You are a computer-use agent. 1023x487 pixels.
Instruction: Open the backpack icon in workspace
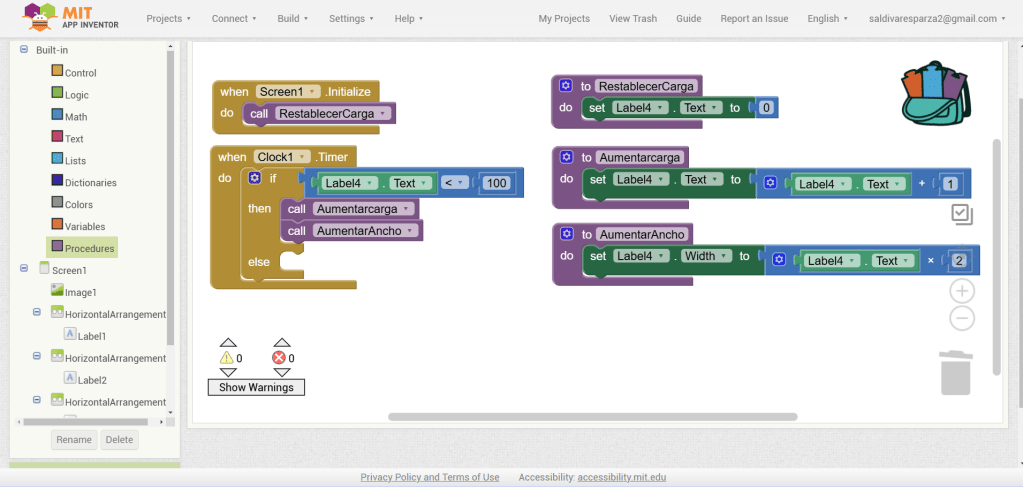tap(936, 92)
